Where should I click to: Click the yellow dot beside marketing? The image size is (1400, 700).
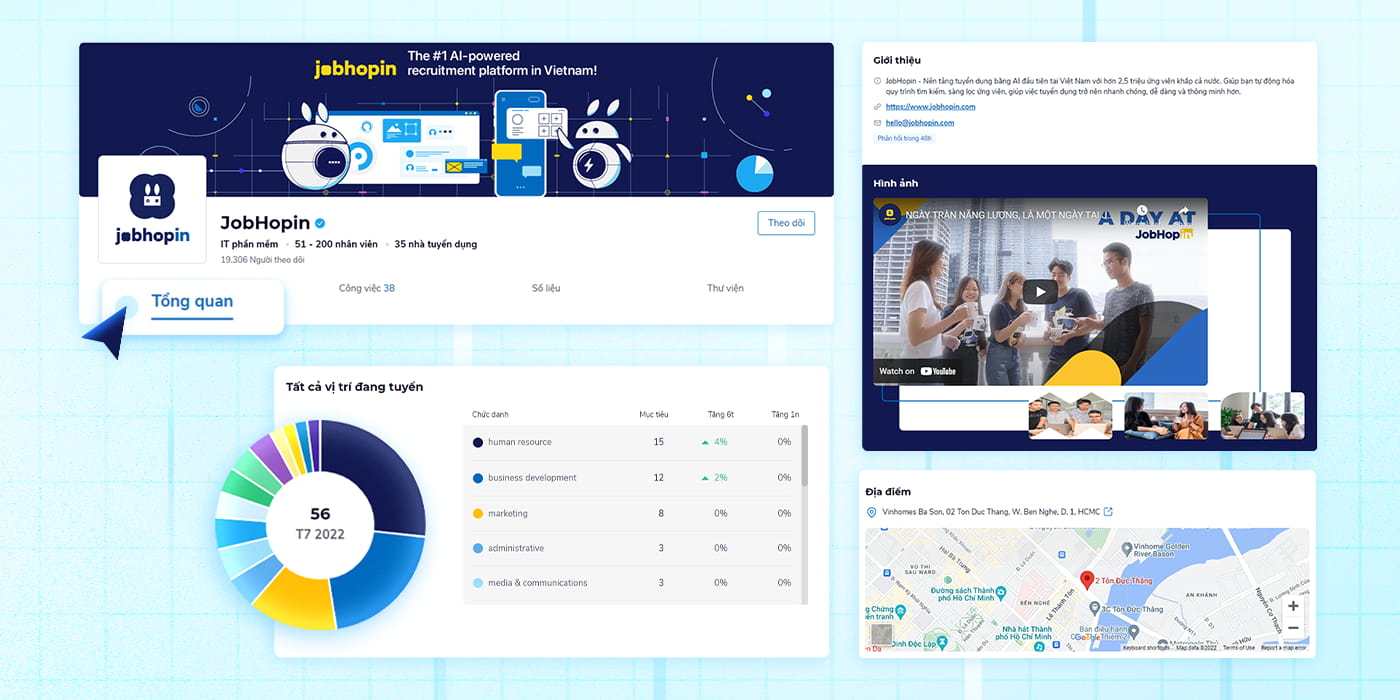[x=478, y=513]
